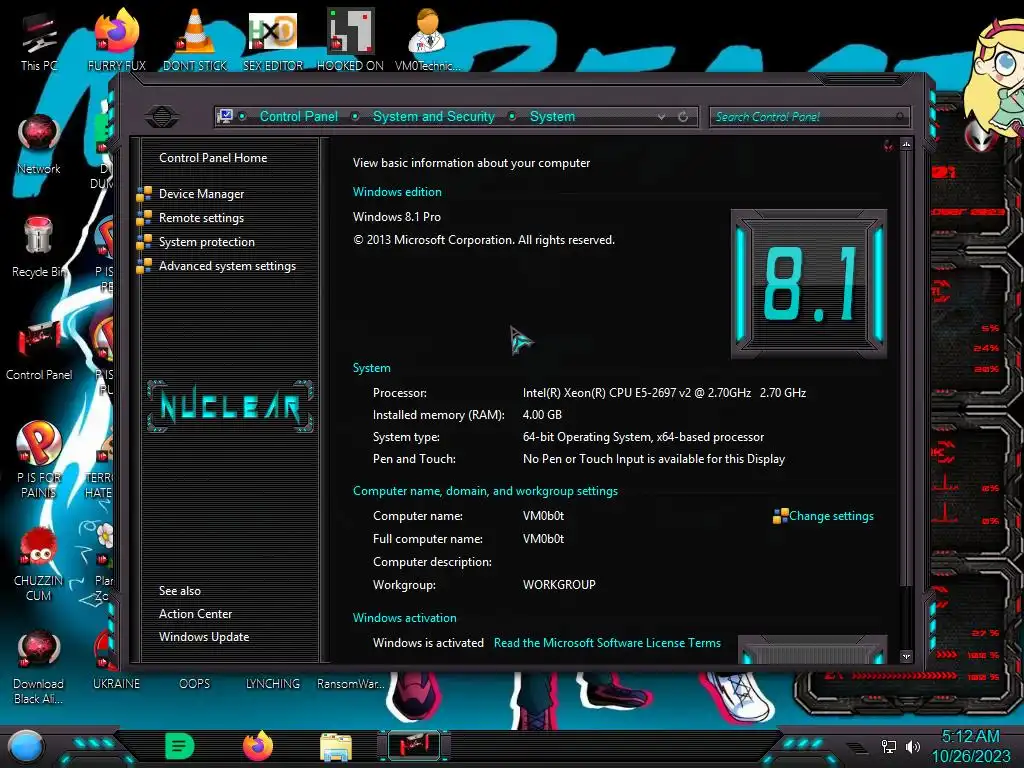Open the SEX EDITOR HxD shortcut
The width and height of the screenshot is (1024, 768).
tap(273, 40)
